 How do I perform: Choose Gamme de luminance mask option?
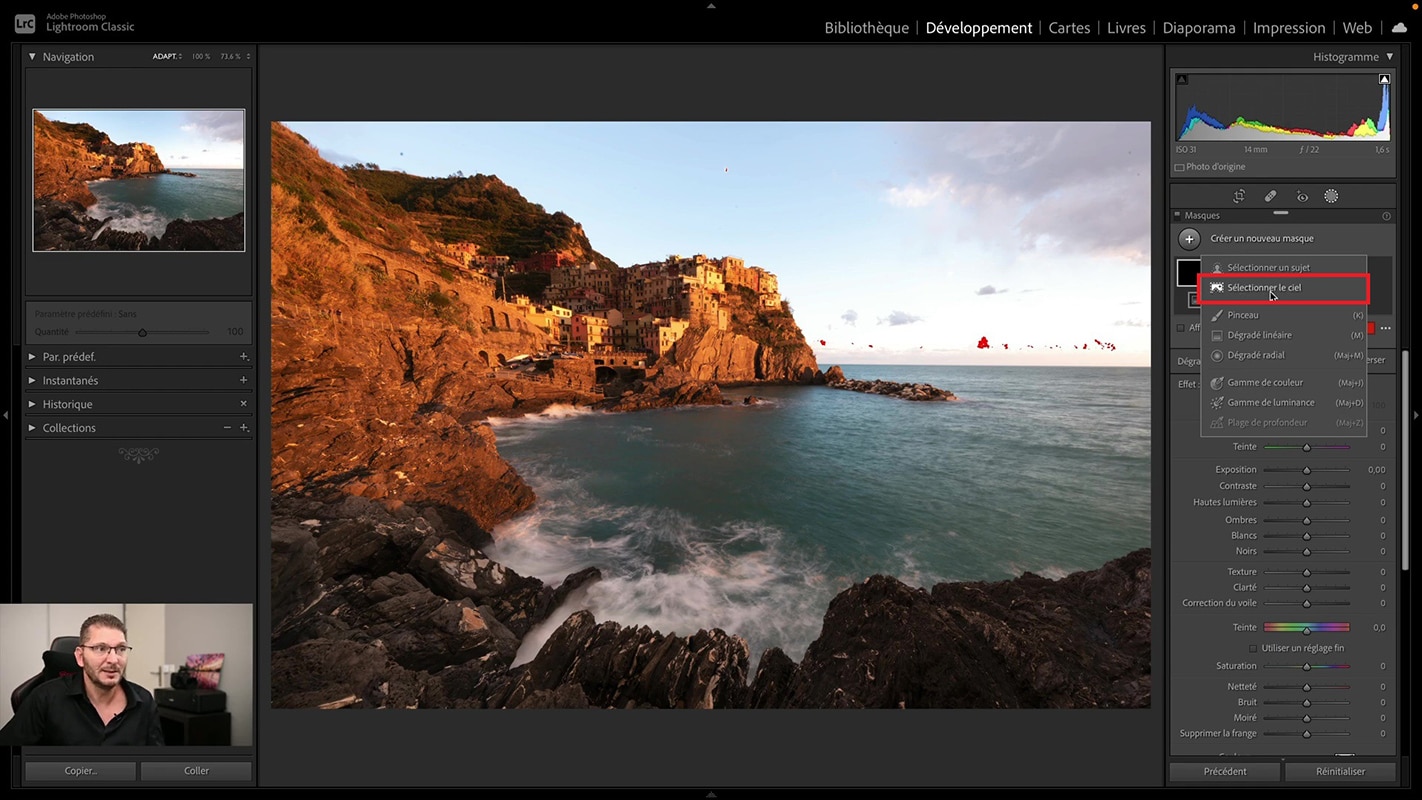(x=1284, y=402)
